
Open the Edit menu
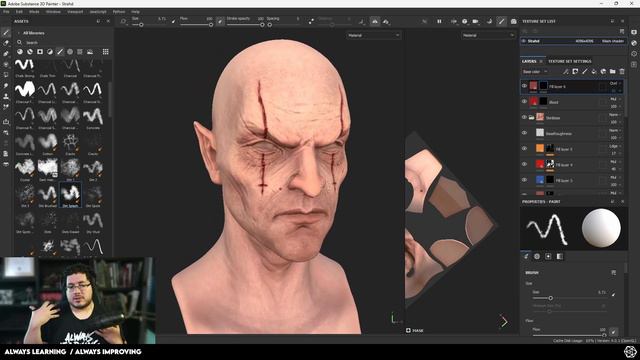[19, 12]
